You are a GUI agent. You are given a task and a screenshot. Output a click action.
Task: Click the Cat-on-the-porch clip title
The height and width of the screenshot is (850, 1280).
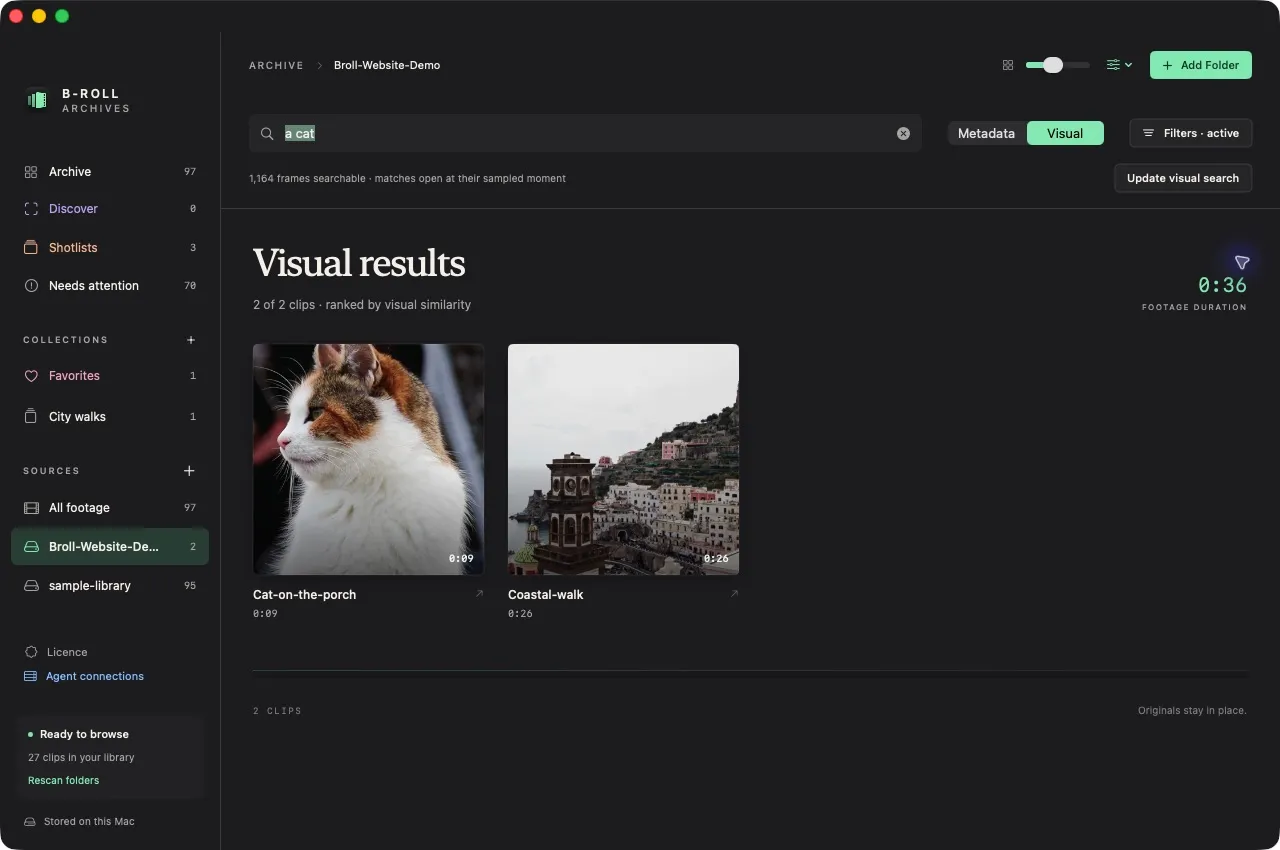click(x=304, y=594)
